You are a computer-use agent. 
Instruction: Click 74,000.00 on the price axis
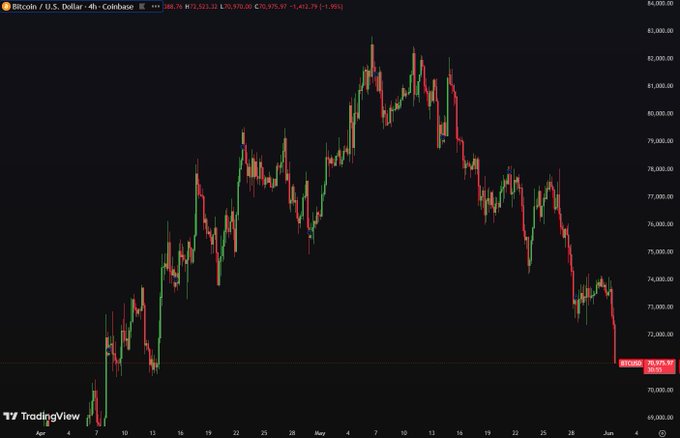pos(660,279)
